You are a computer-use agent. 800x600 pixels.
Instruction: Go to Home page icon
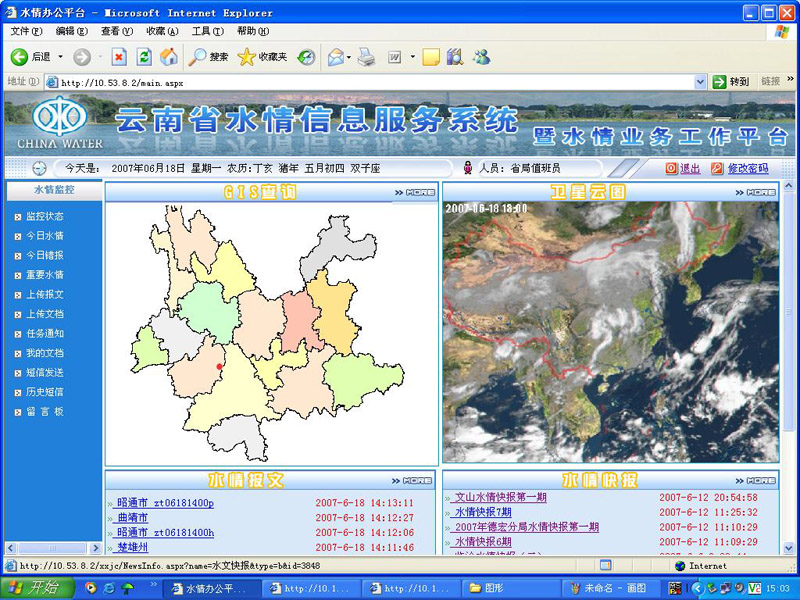pos(169,57)
